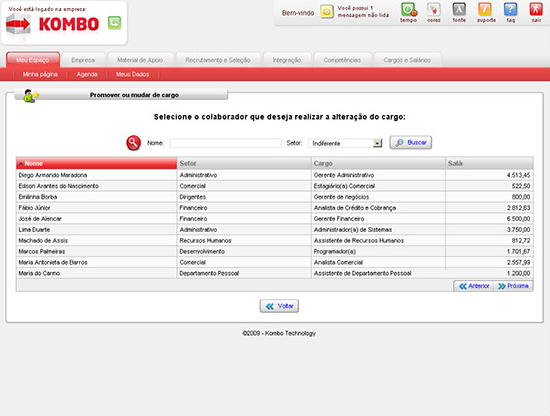Open the suporte help icon
The width and height of the screenshot is (550, 416).
485,9
